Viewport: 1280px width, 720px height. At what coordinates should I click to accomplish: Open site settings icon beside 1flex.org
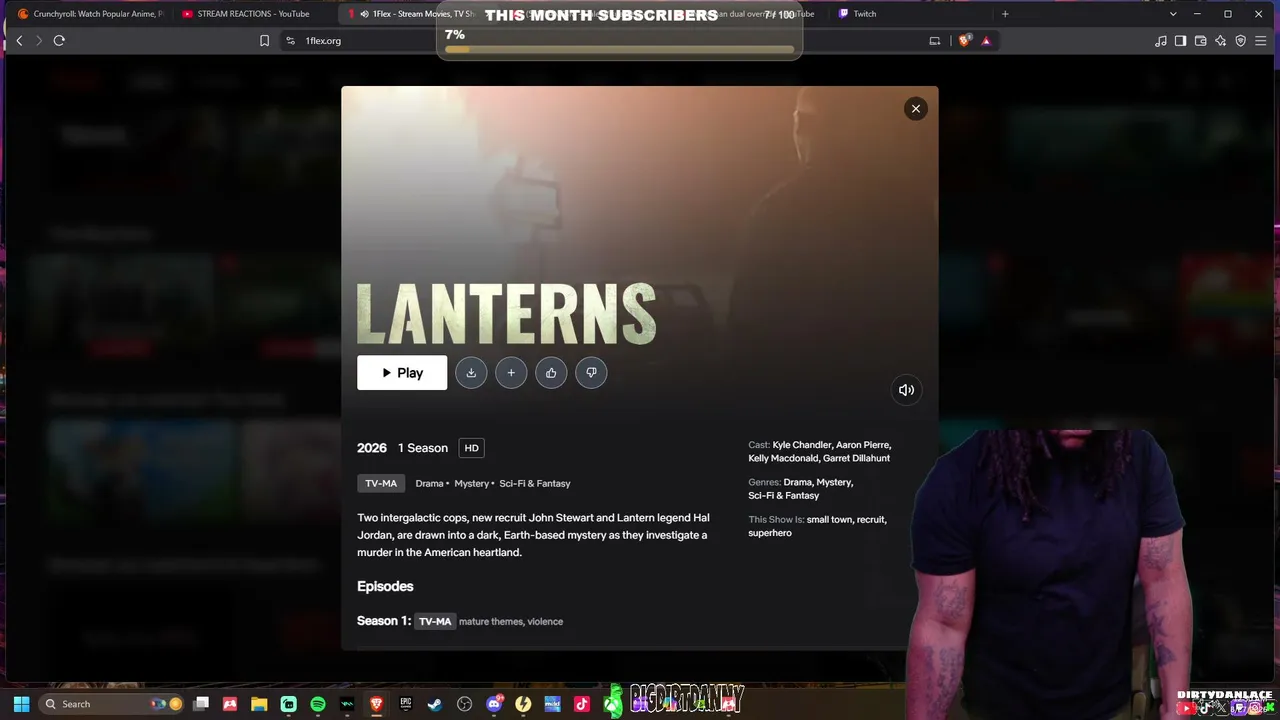(291, 41)
